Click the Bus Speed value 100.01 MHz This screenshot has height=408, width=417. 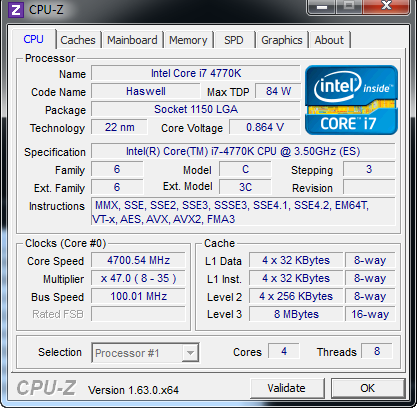coord(138,296)
